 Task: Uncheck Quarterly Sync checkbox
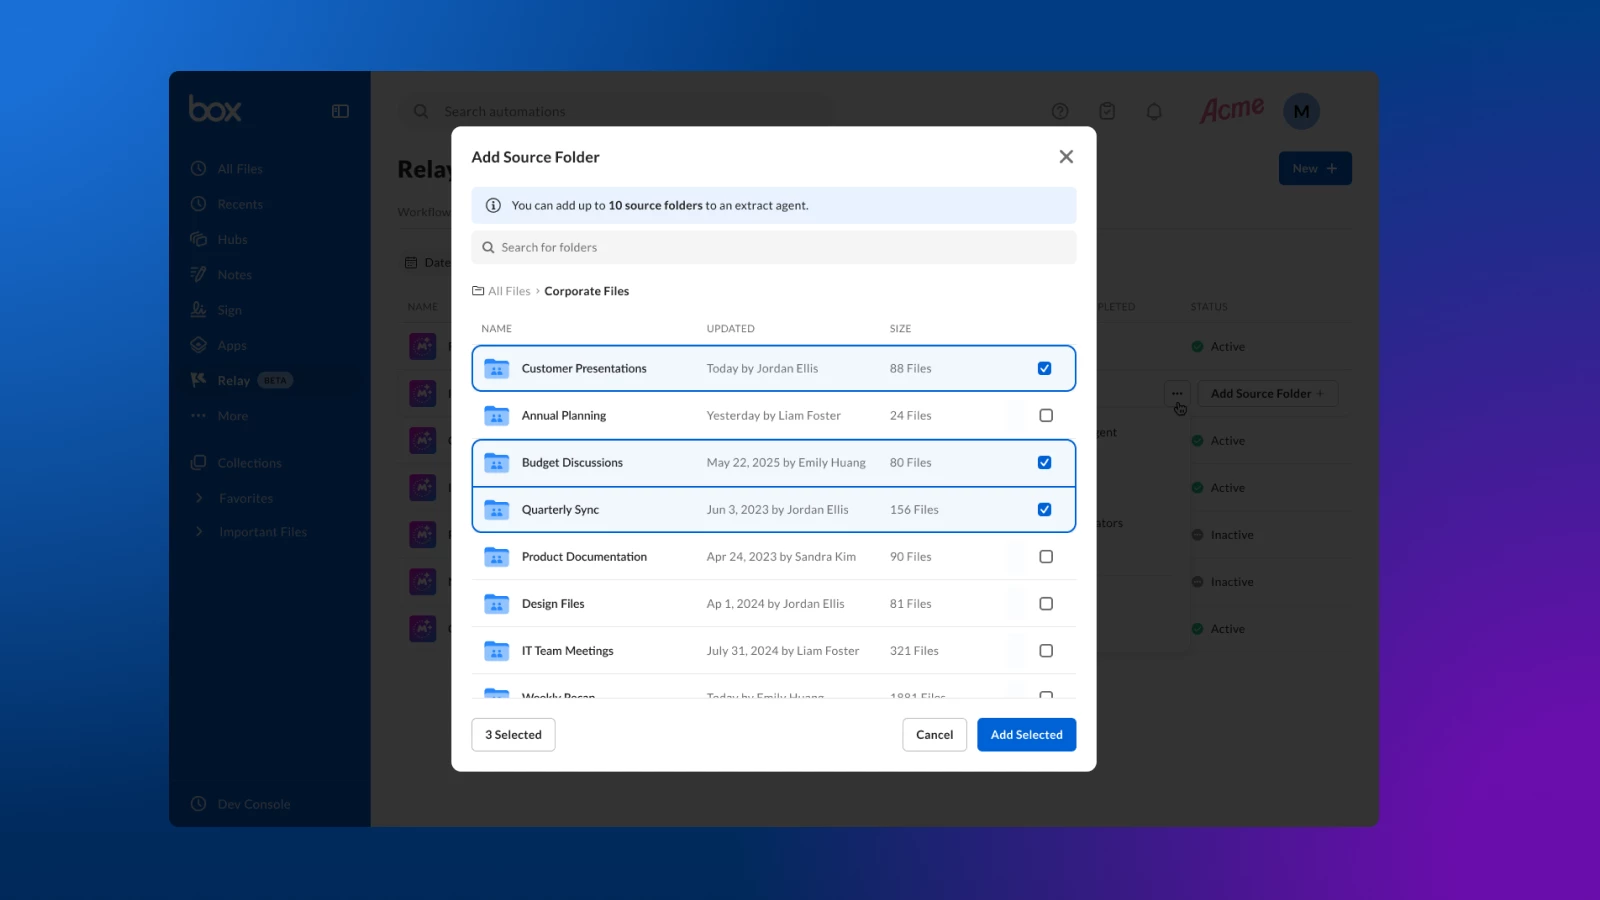tap(1045, 509)
